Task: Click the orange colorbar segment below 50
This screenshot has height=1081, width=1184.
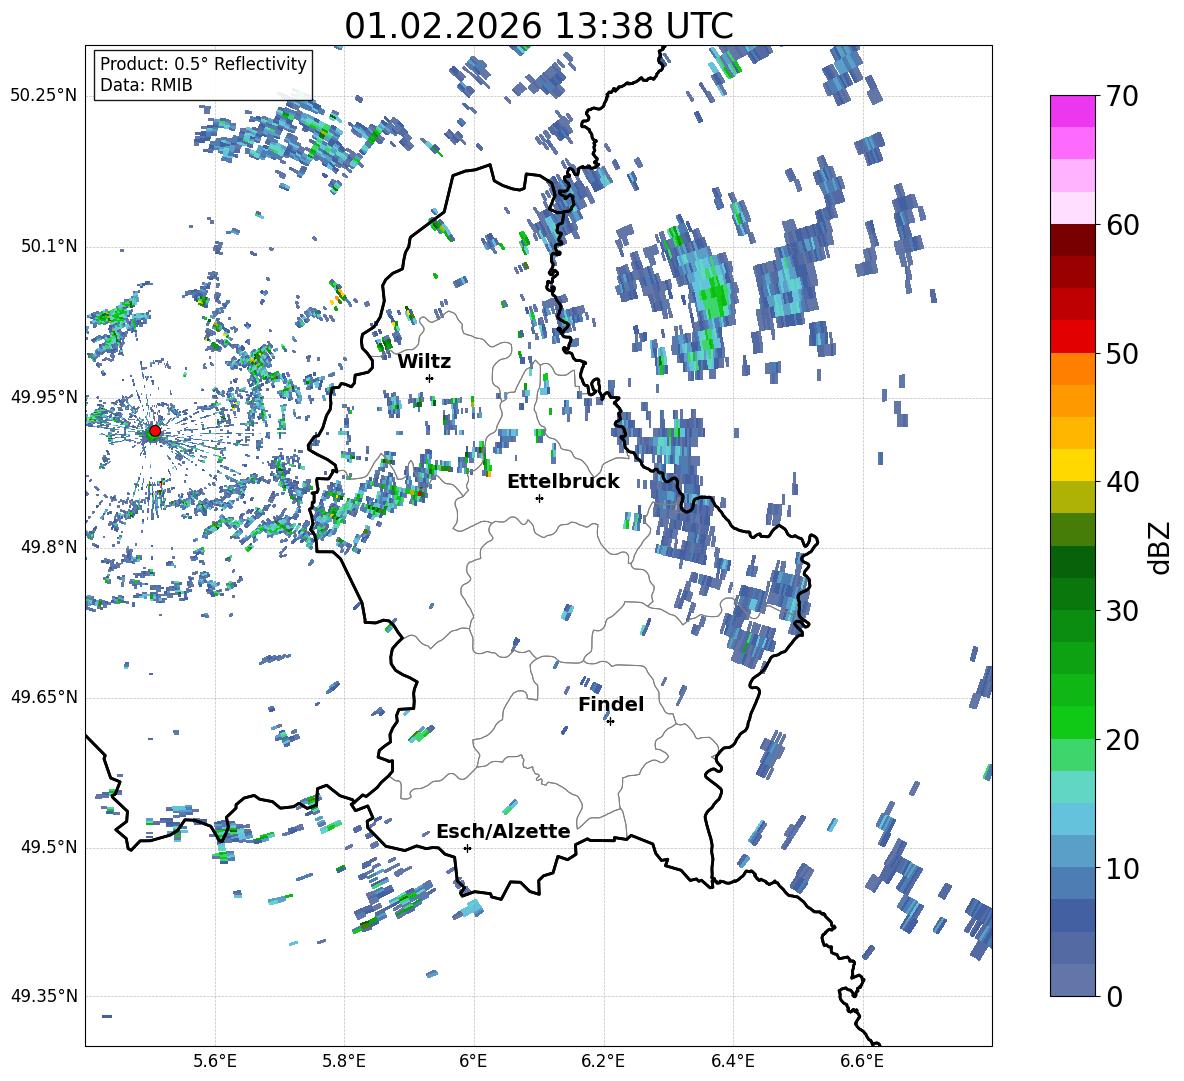Action: tap(1072, 369)
